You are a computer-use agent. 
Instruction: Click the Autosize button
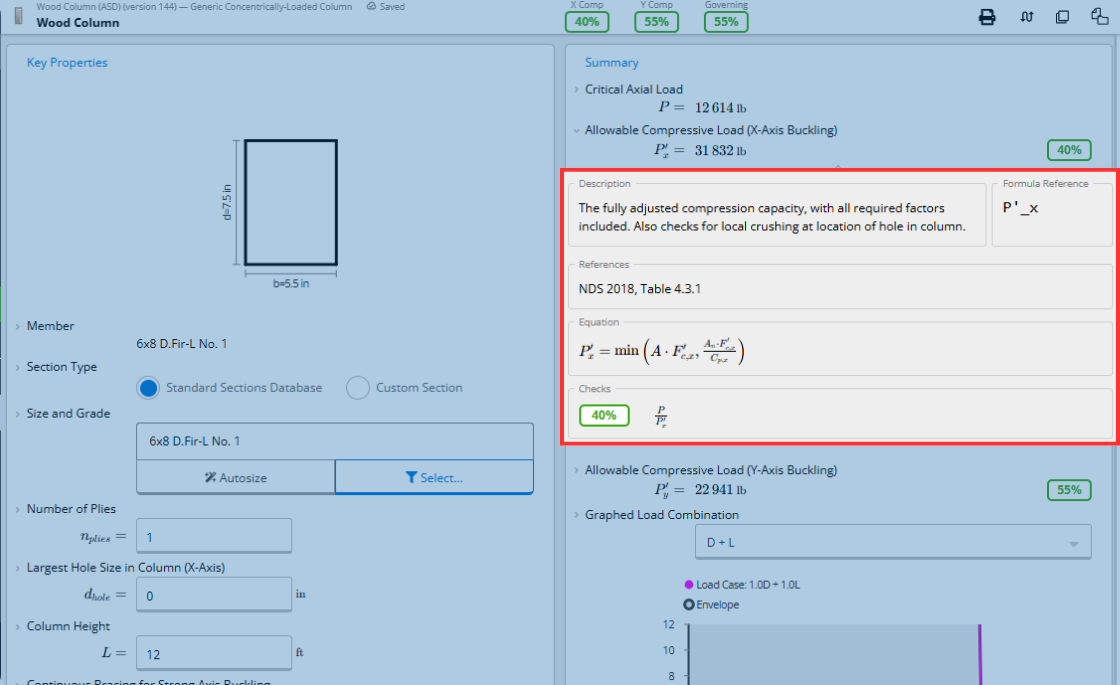(x=235, y=477)
